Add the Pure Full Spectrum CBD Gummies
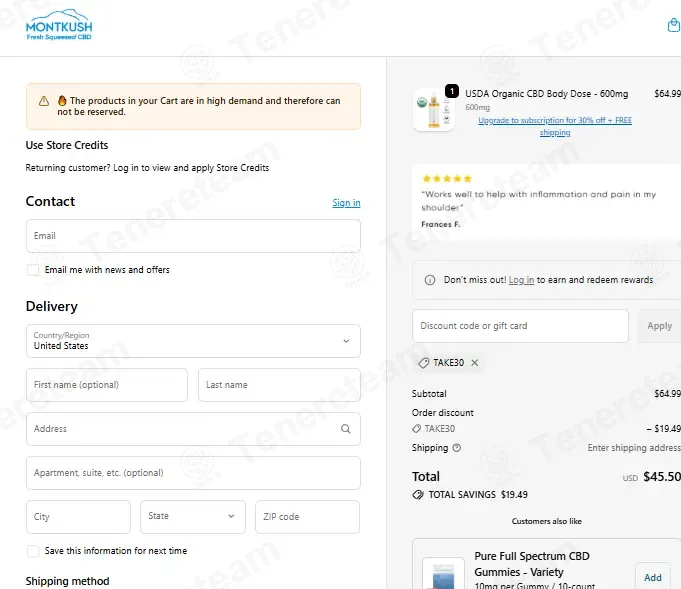 (653, 577)
